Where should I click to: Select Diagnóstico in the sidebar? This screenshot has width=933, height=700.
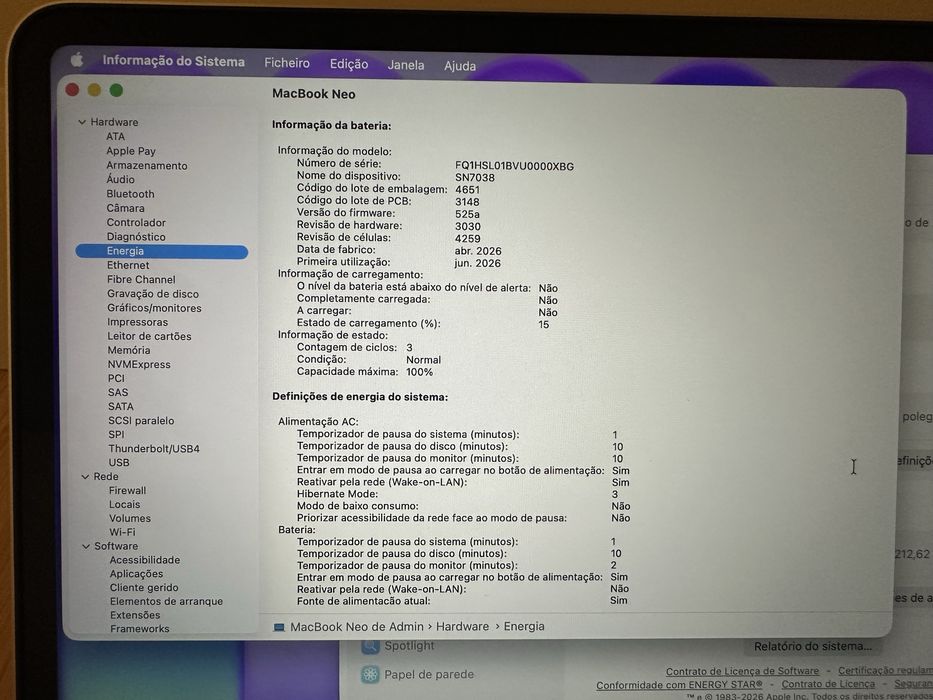pos(136,237)
